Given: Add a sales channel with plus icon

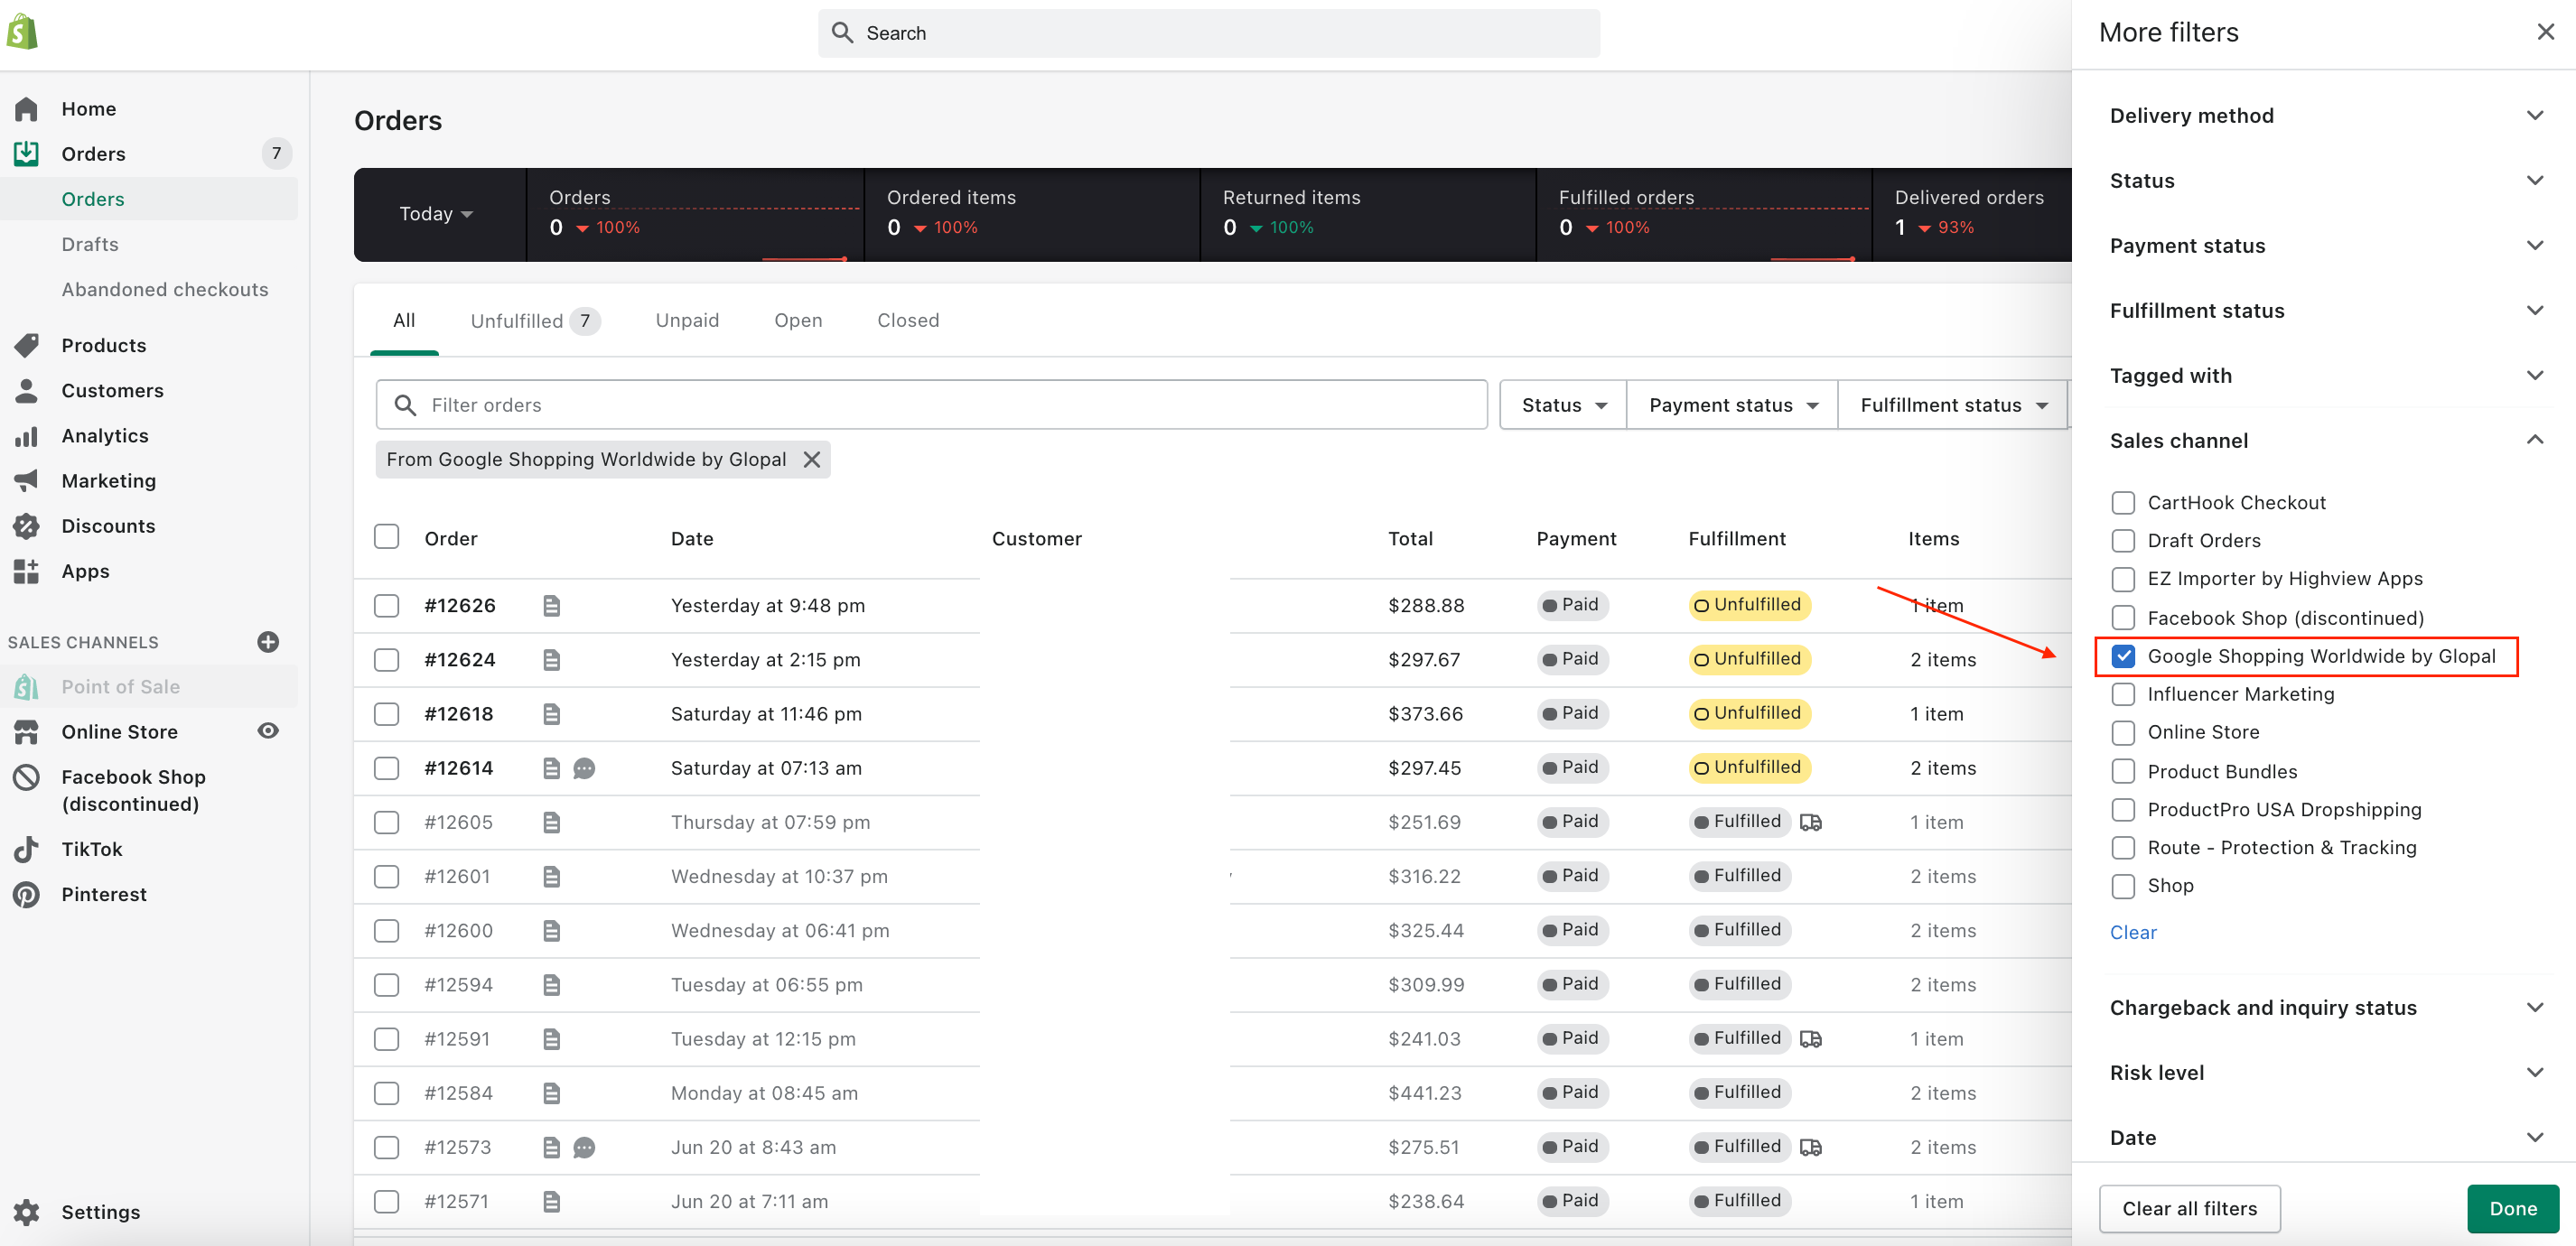Looking at the screenshot, I should 268,642.
